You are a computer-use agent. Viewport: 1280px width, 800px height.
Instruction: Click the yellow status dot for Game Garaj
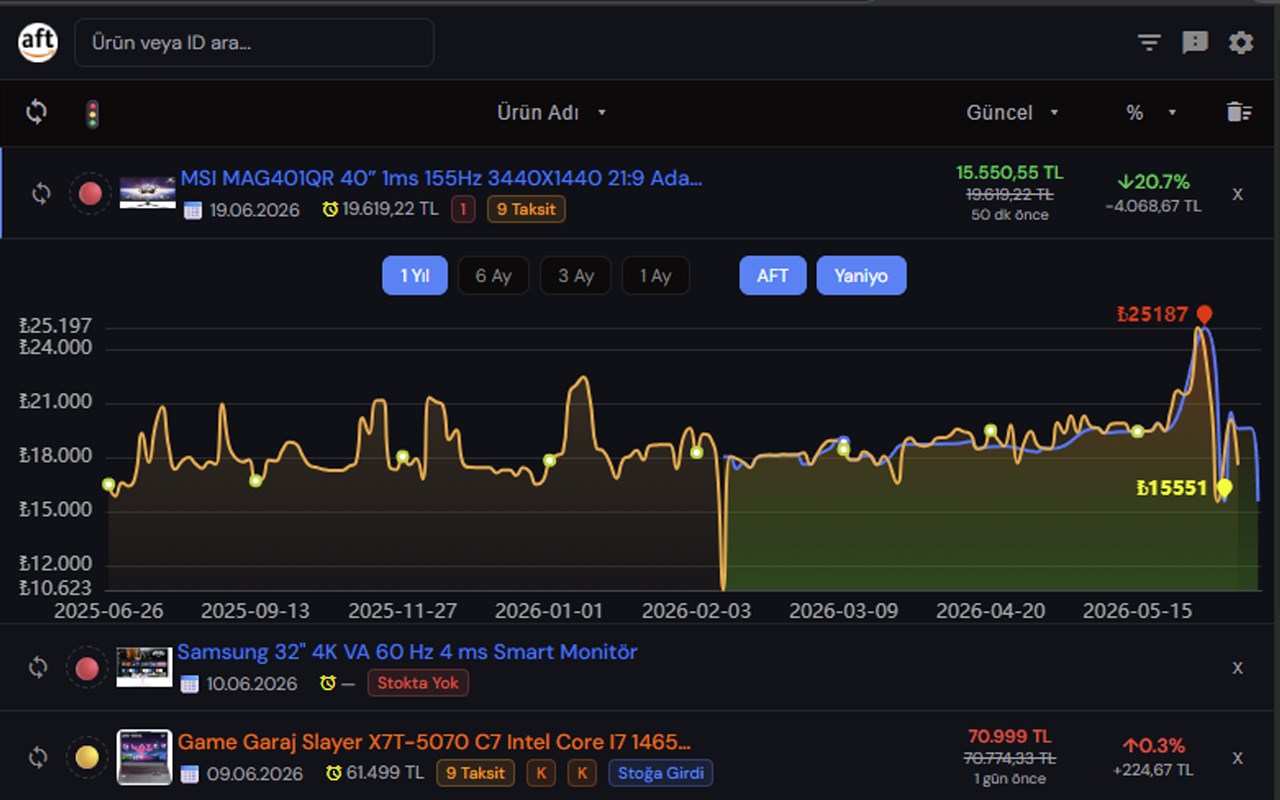(x=87, y=757)
